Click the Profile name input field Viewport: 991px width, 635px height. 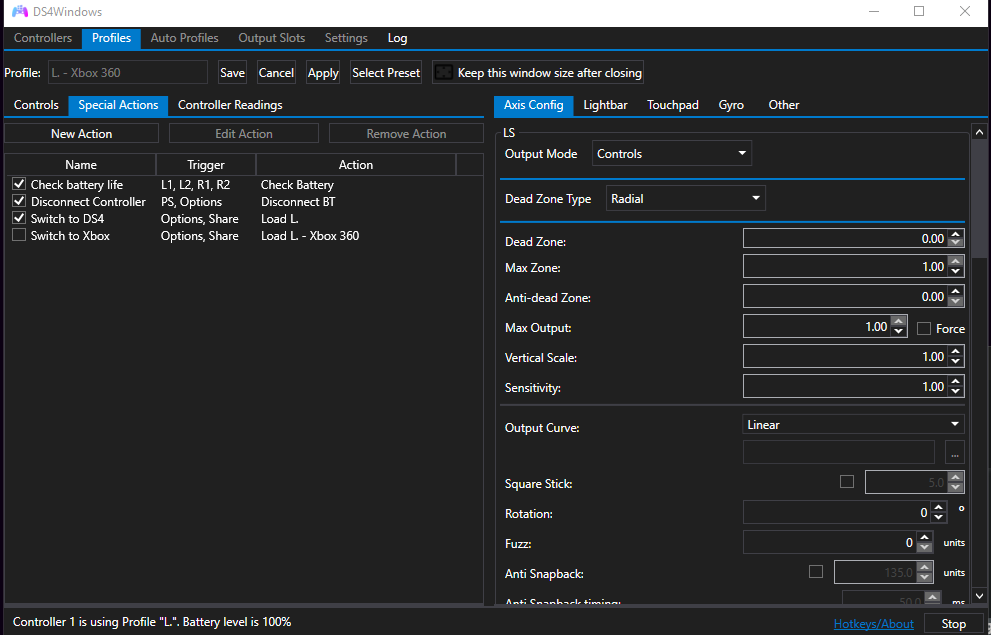click(128, 71)
